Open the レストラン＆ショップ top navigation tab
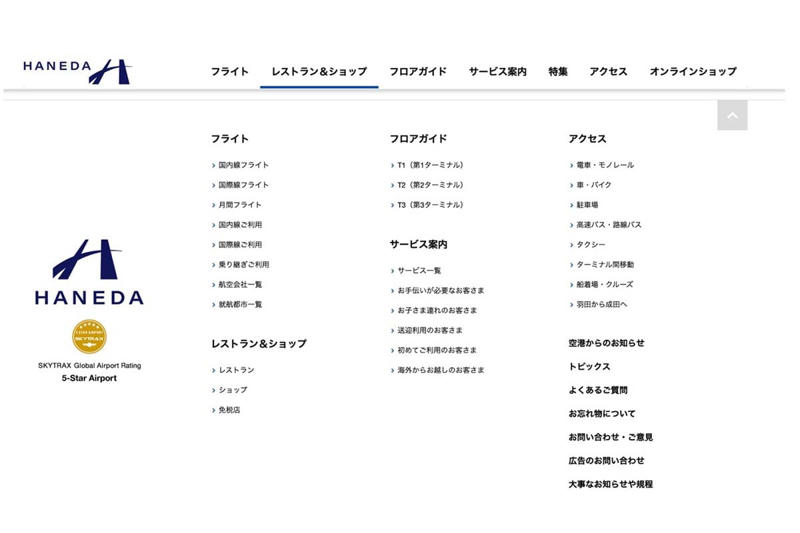800x533 pixels. point(319,71)
